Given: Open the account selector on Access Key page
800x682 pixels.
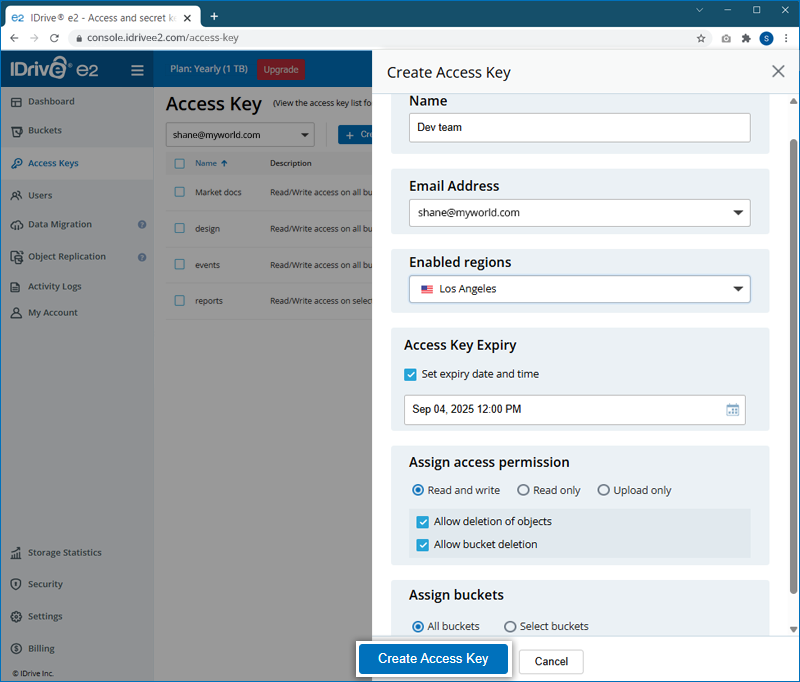Looking at the screenshot, I should click(x=239, y=135).
